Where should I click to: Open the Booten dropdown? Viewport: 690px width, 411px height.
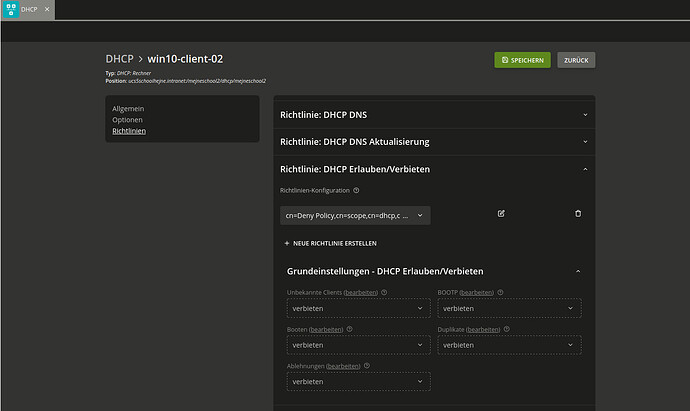[x=355, y=345]
